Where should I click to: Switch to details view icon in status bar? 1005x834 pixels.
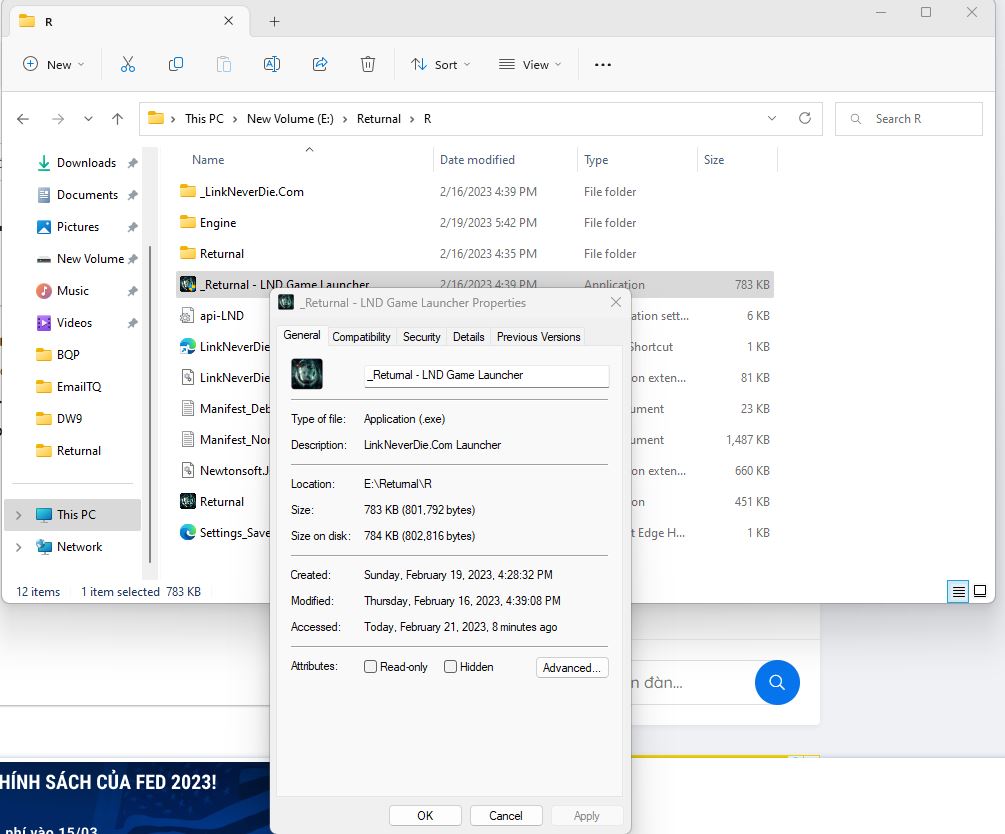pos(958,592)
